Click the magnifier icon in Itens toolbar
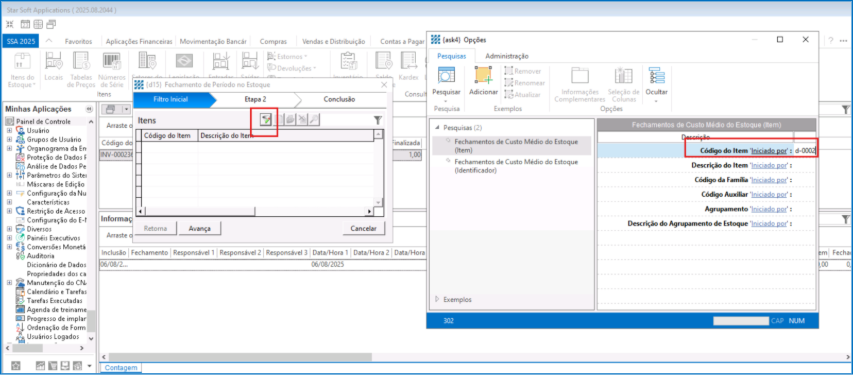This screenshot has height=375, width=853. pos(314,120)
